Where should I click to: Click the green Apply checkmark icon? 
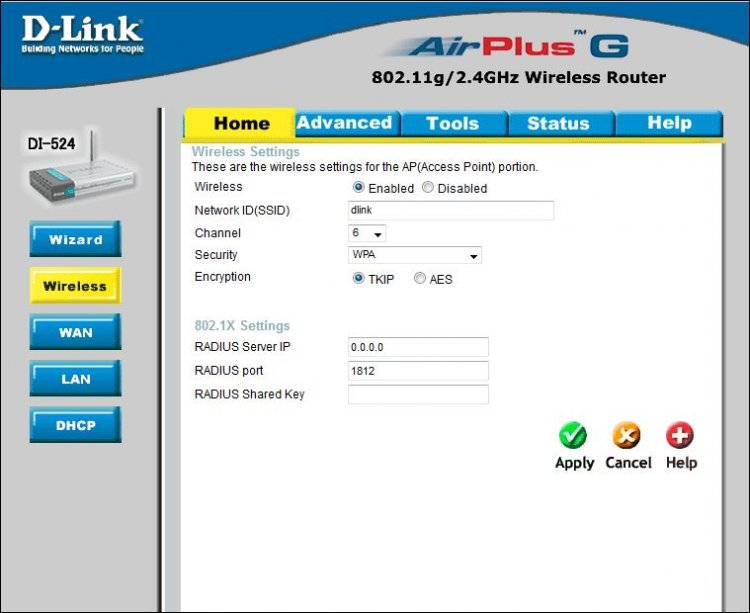(x=573, y=436)
